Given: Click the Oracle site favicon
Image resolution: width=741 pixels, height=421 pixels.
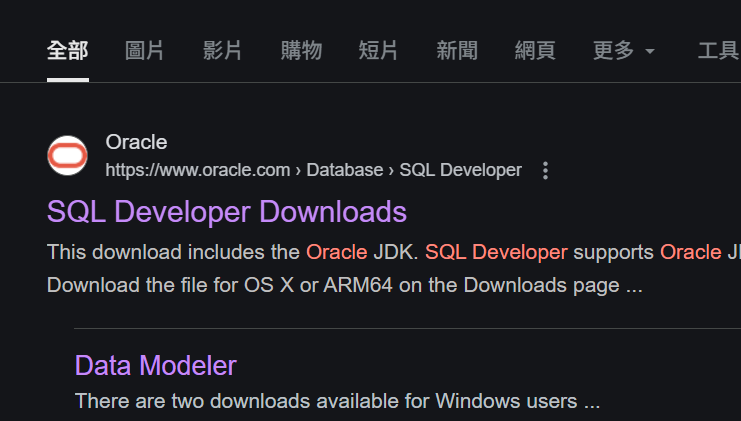Looking at the screenshot, I should tap(68, 155).
